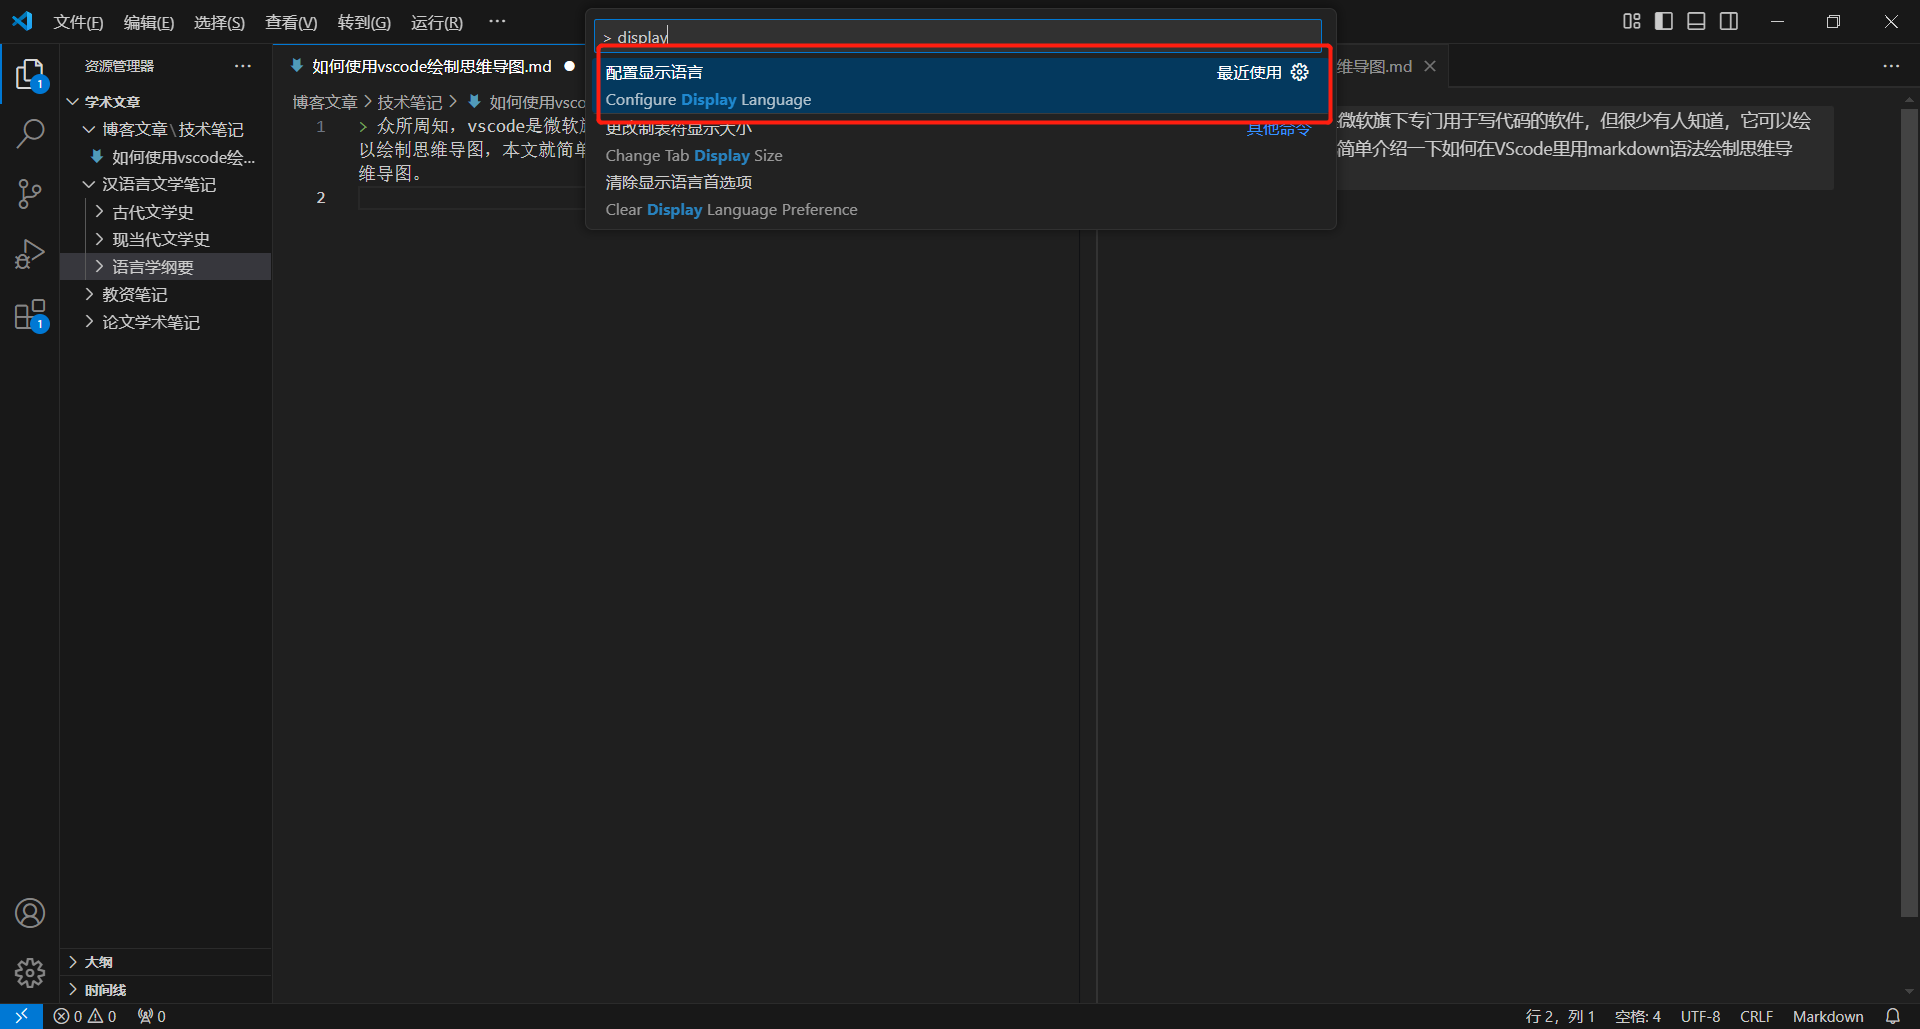Click the command palette input field
Image resolution: width=1920 pixels, height=1029 pixels.
[958, 37]
